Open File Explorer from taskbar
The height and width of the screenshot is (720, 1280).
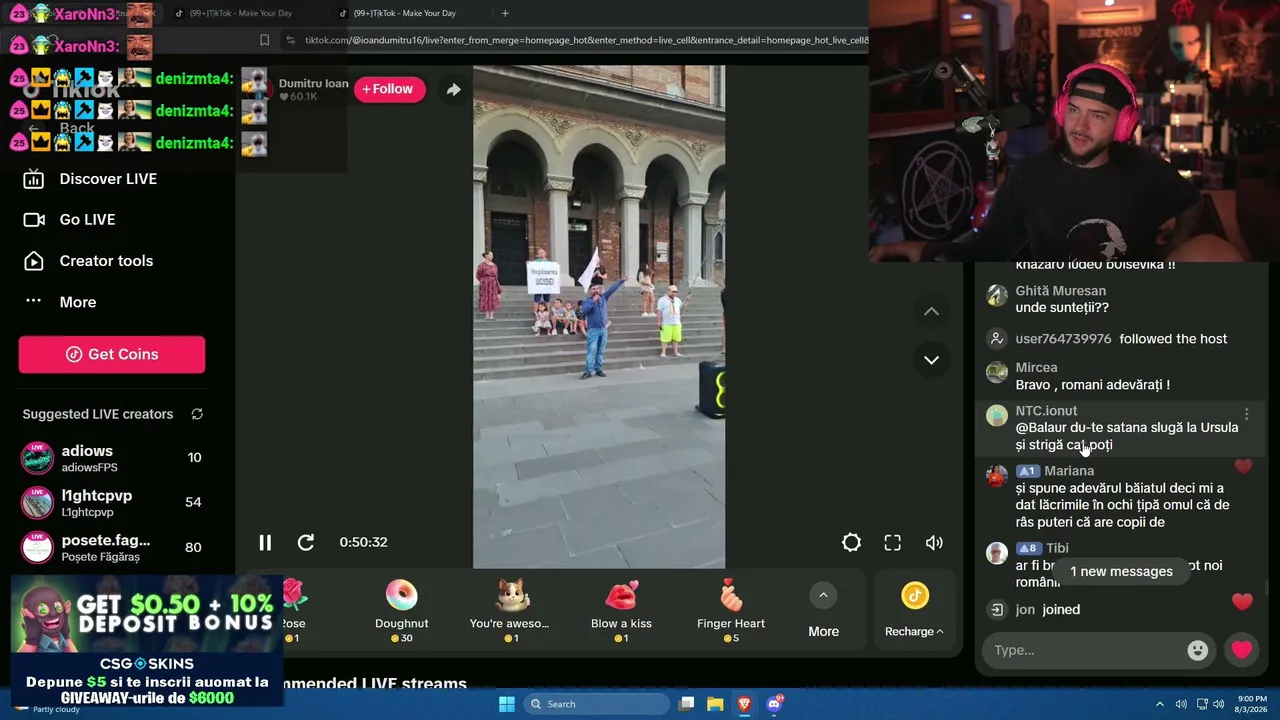[716, 704]
